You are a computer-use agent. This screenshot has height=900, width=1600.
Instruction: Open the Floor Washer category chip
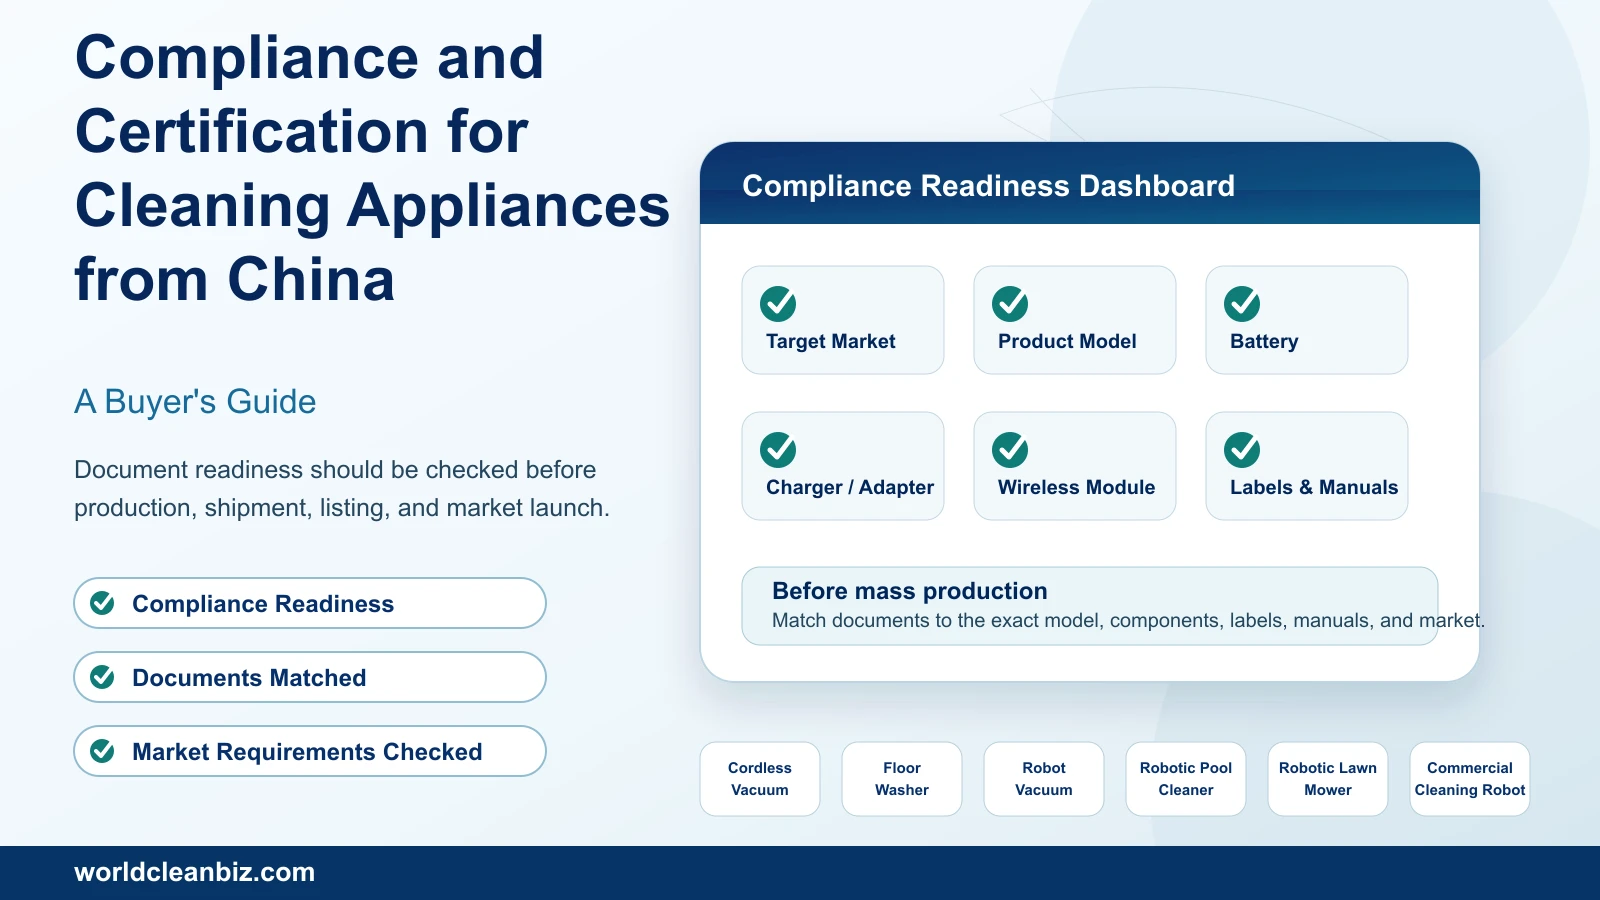coord(902,779)
